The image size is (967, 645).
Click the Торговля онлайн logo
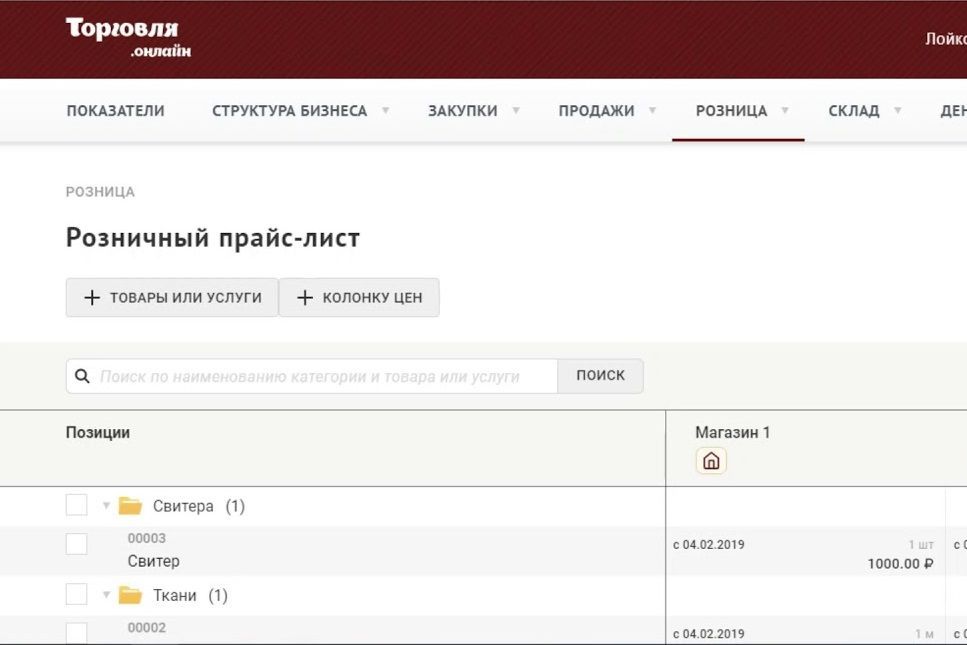[128, 38]
